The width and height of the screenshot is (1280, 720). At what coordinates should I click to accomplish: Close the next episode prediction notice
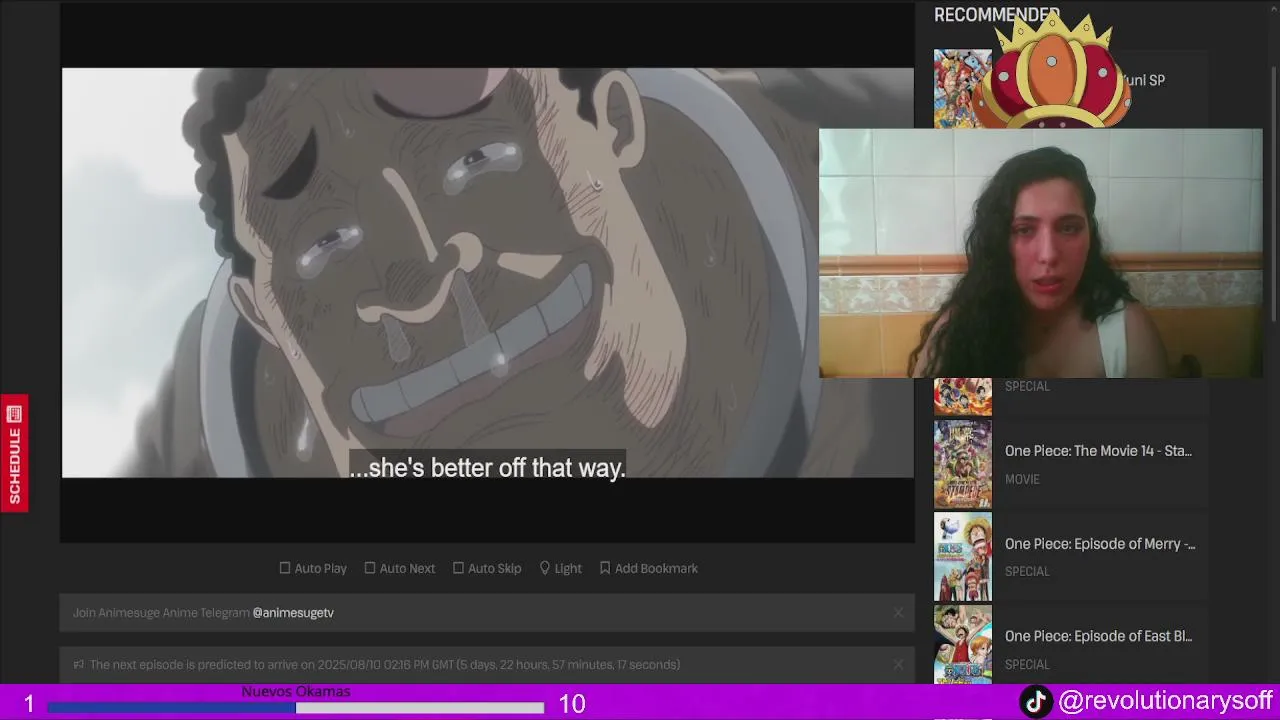click(x=898, y=665)
